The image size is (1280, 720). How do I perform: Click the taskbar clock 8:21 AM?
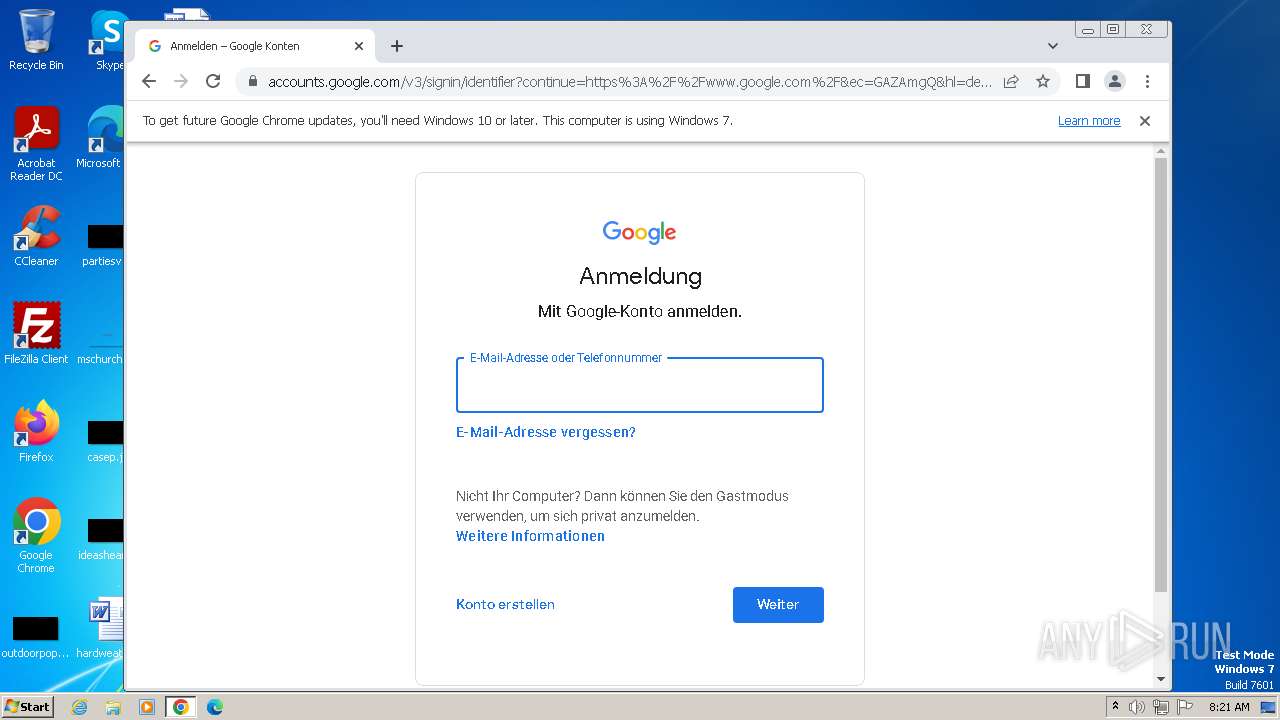coord(1229,707)
